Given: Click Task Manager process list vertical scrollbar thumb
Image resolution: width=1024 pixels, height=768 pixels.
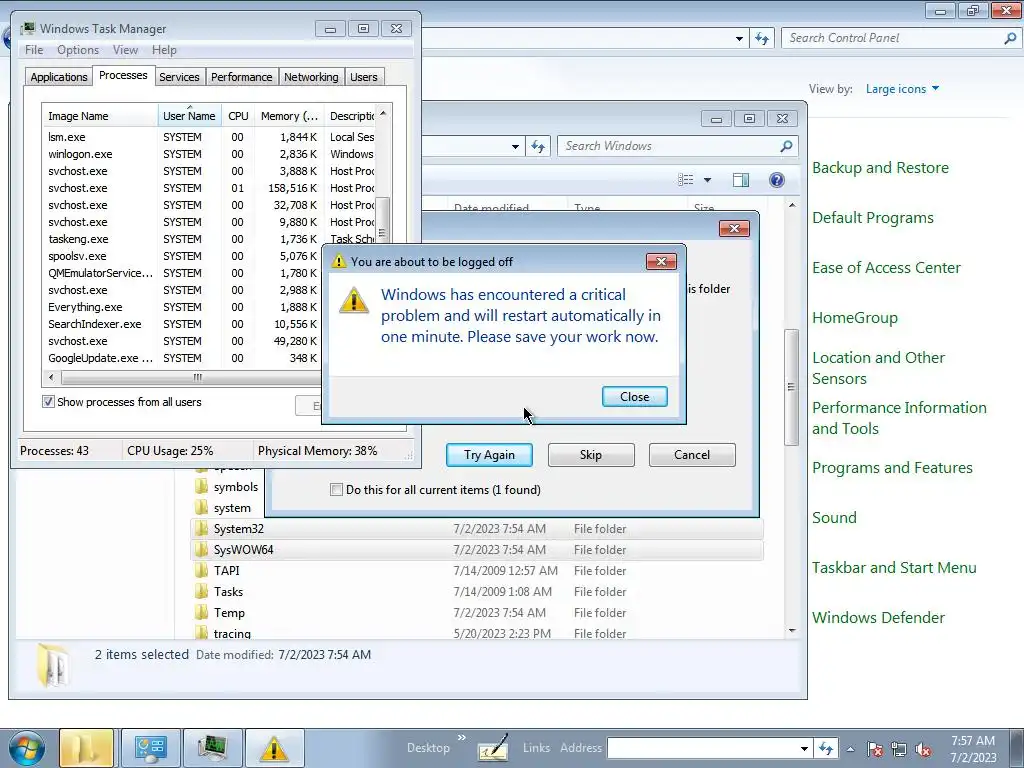Looking at the screenshot, I should pyautogui.click(x=383, y=219).
